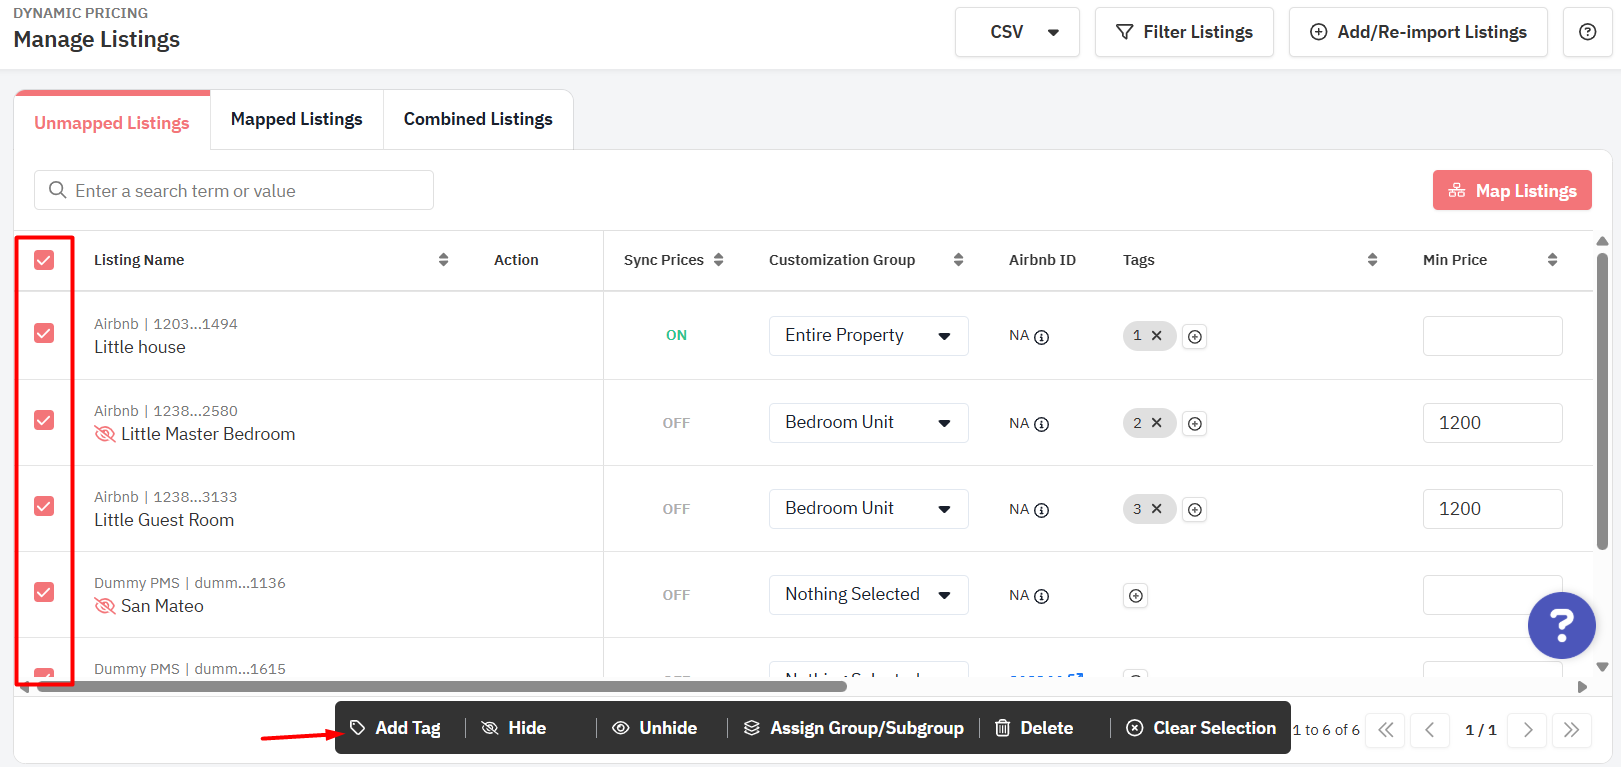Expand Entire Property customization group dropdown
Viewport: 1621px width, 767px height.
[x=868, y=336]
